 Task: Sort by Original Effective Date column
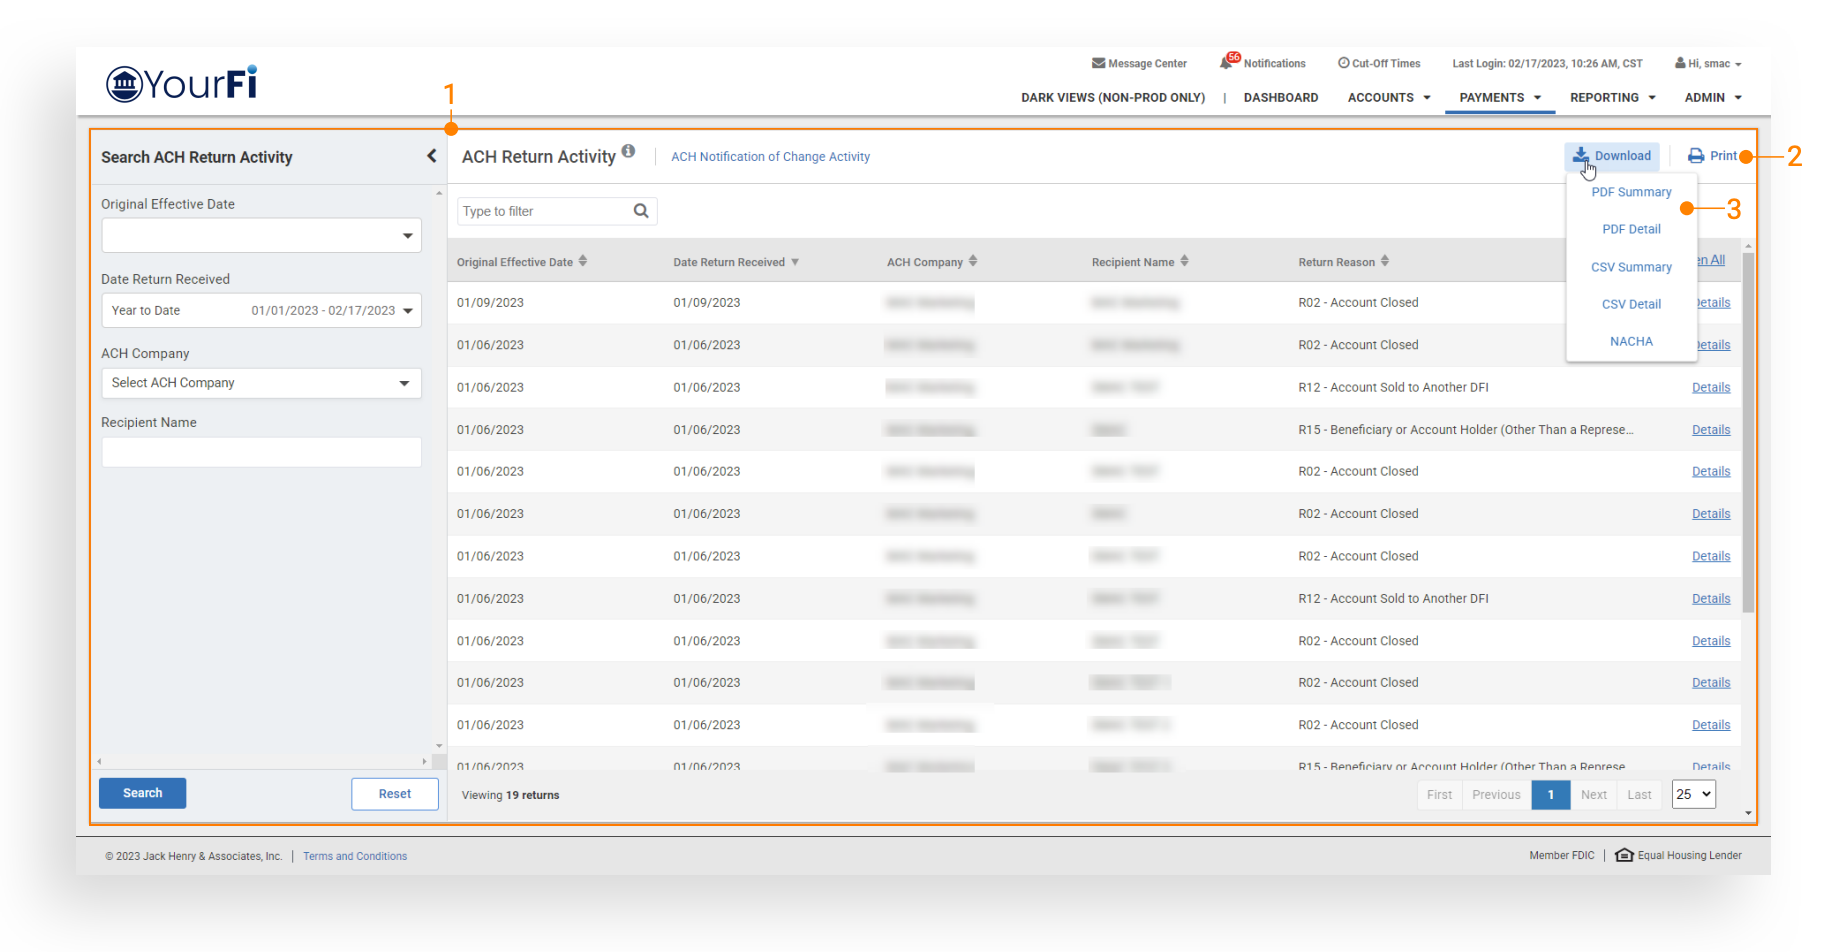583,262
